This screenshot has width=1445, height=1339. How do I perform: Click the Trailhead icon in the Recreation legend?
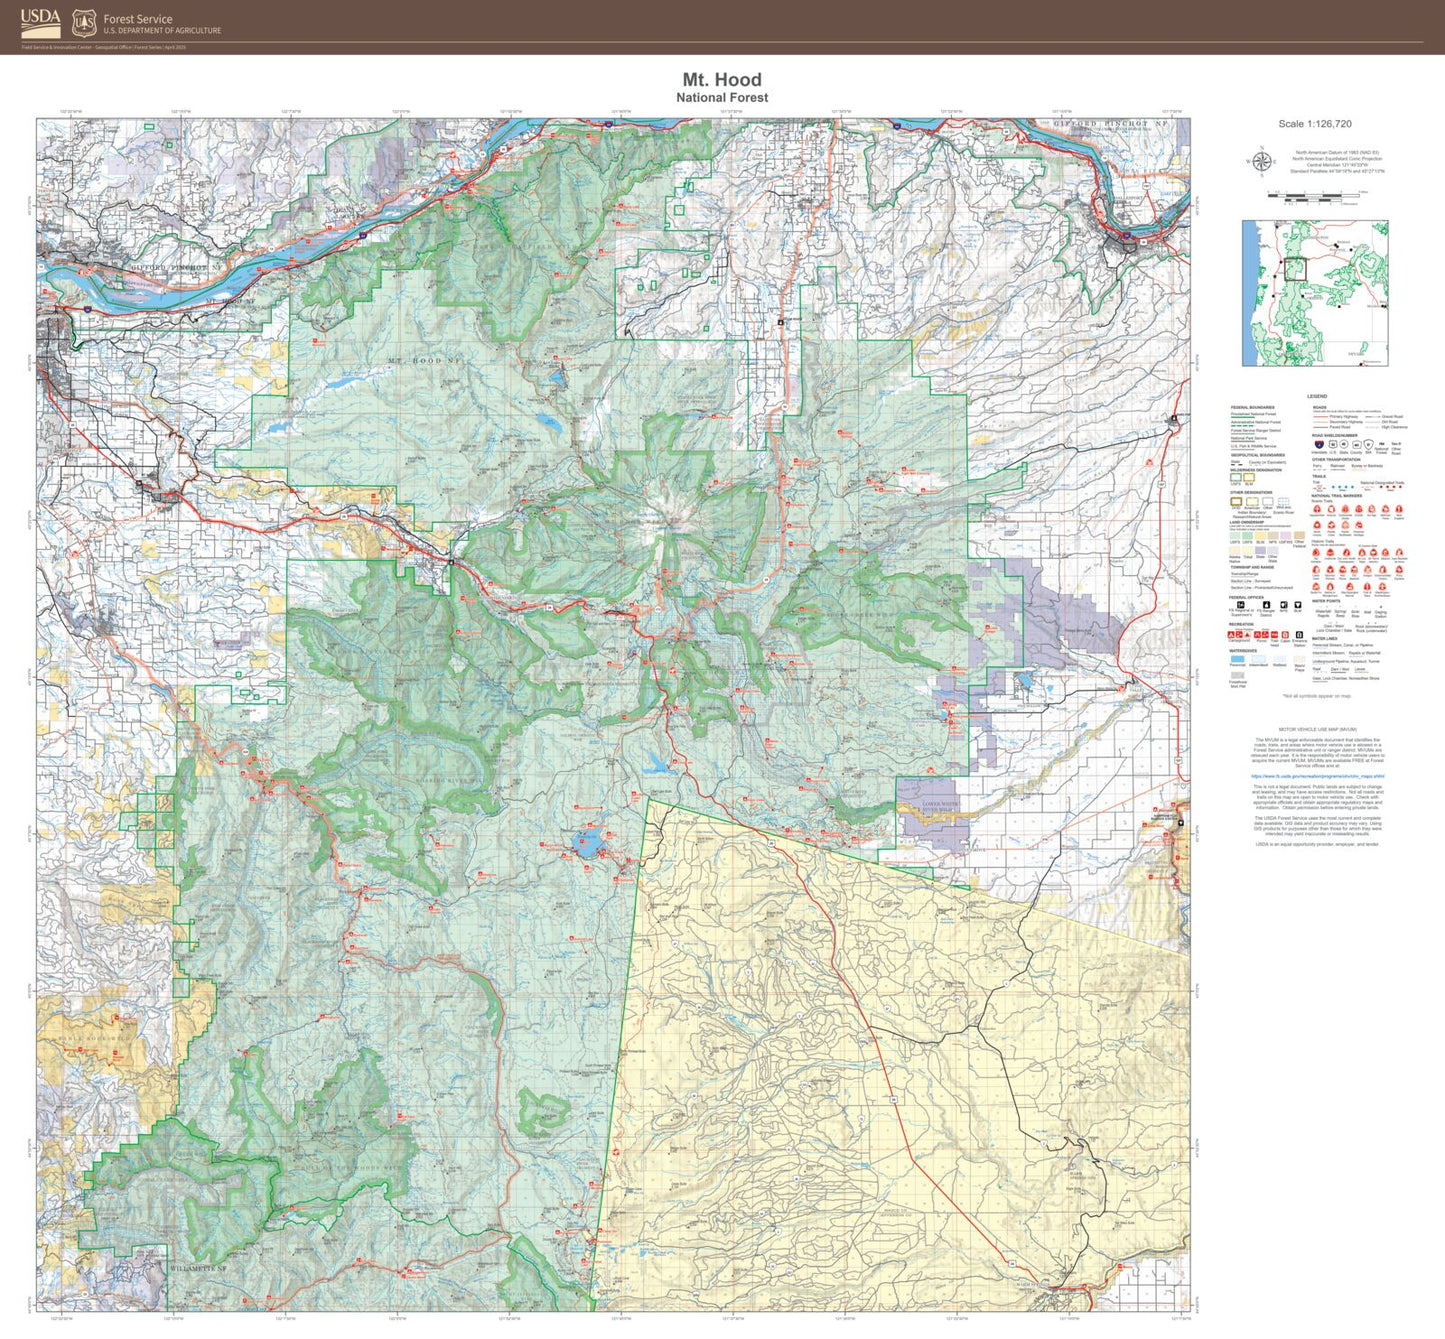pos(1272,634)
